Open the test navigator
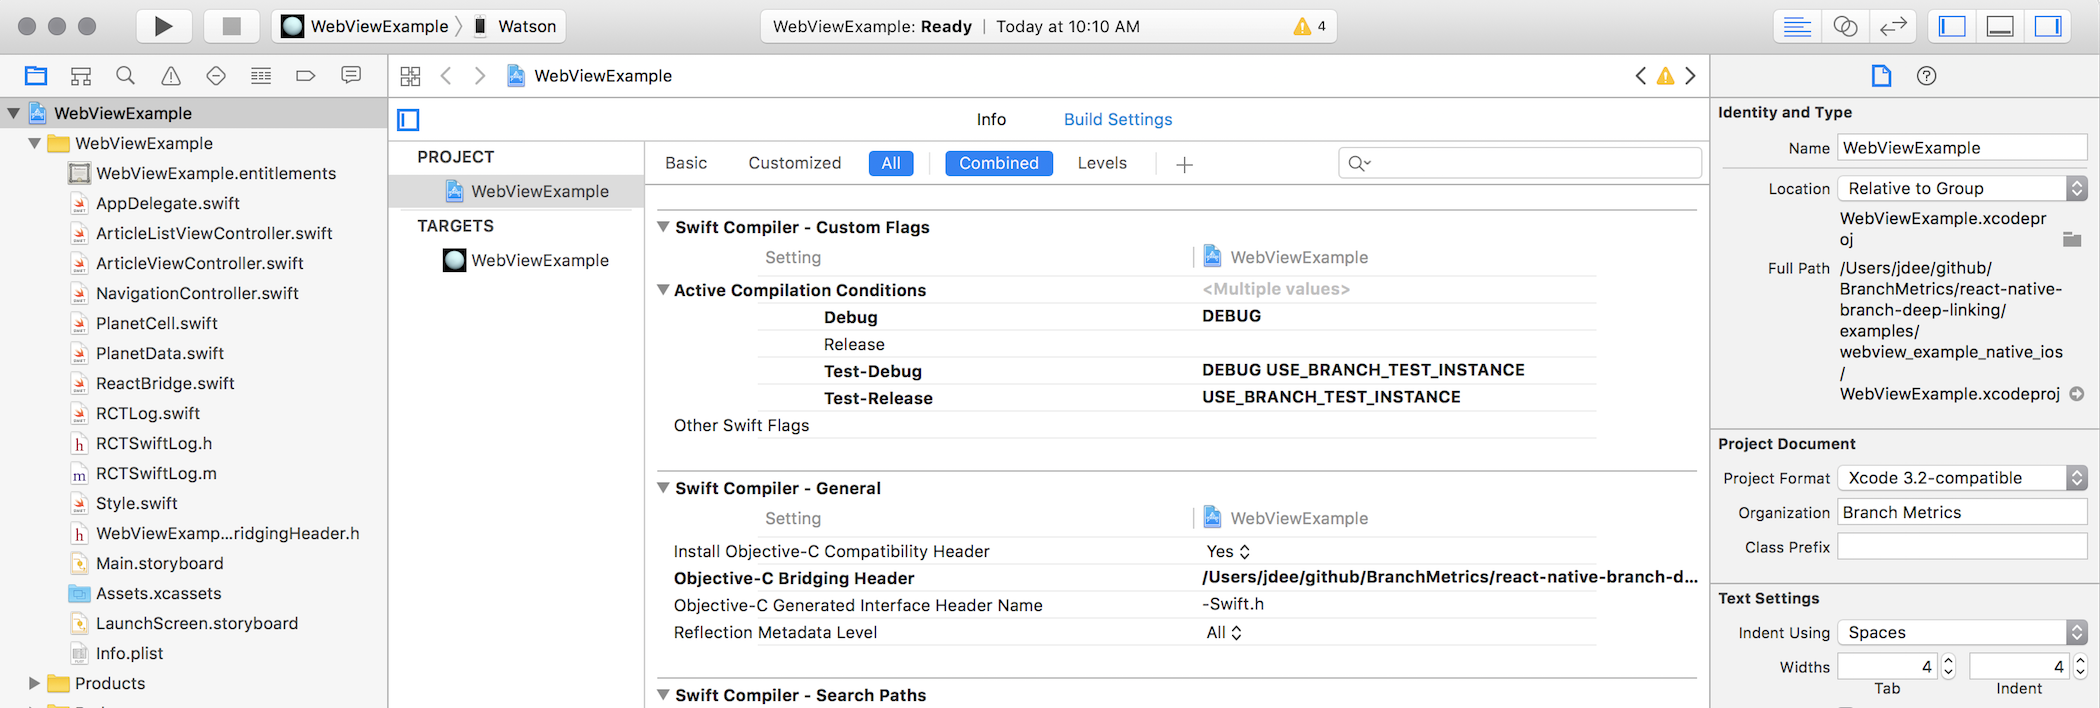The height and width of the screenshot is (708, 2100). pos(216,75)
